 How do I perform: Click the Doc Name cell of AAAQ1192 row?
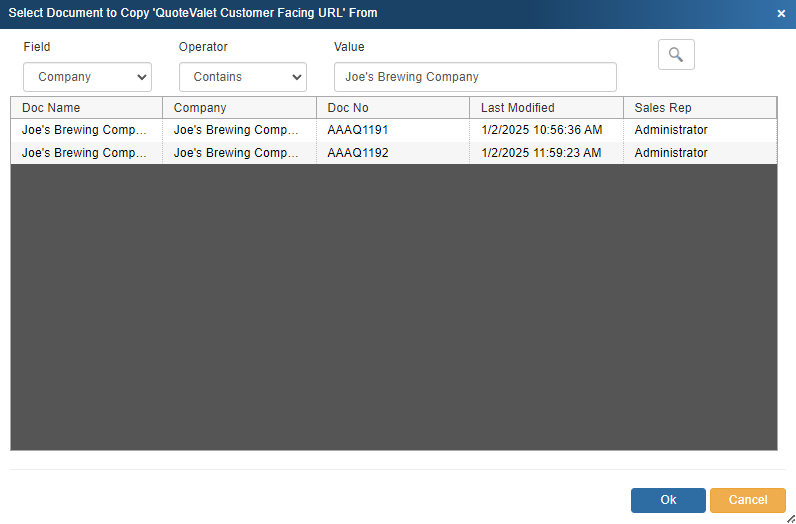click(x=85, y=153)
